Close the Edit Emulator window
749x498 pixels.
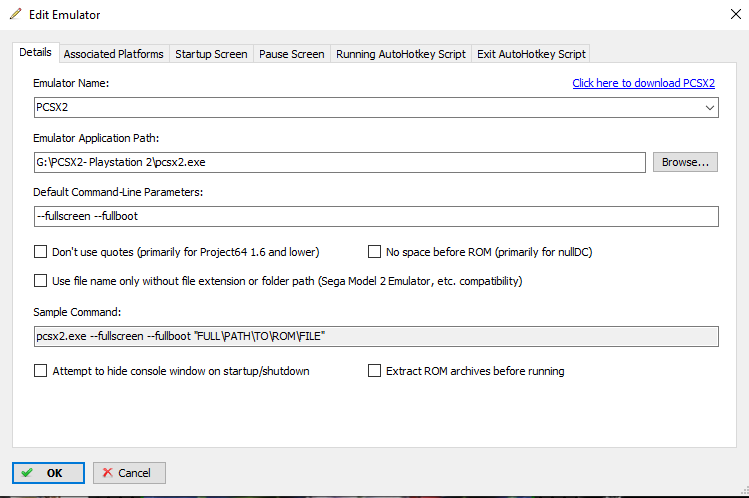[736, 14]
